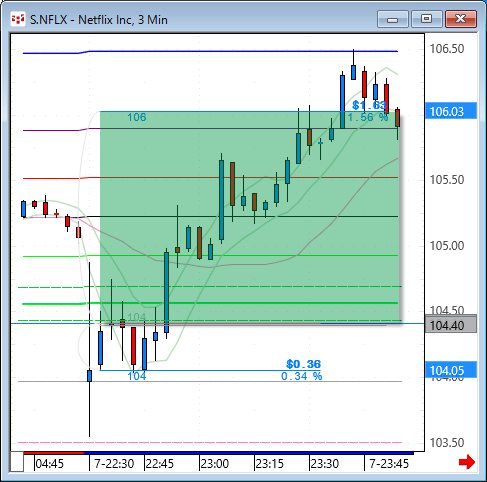Click the 1.56 % profit percentage label
This screenshot has height=482, width=487.
(368, 117)
